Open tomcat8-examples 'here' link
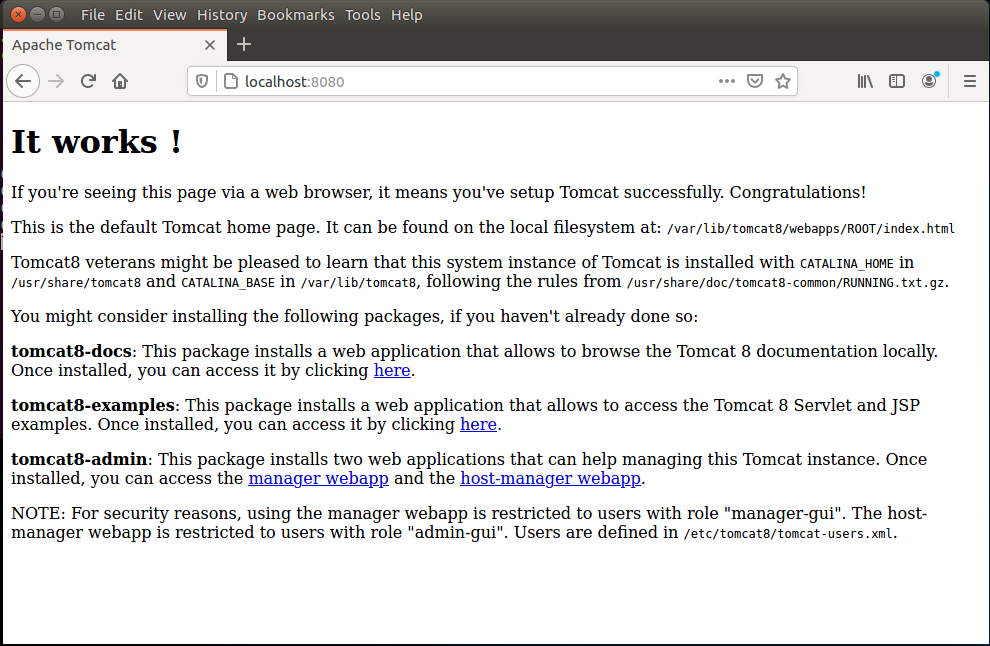Image resolution: width=990 pixels, height=646 pixels. tap(479, 424)
